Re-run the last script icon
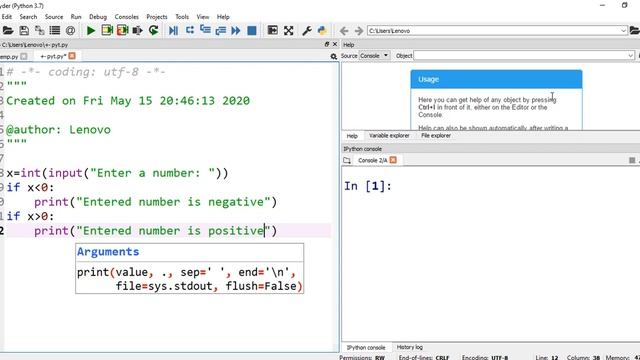Screen dimensions: 640x360 pos(153,31)
